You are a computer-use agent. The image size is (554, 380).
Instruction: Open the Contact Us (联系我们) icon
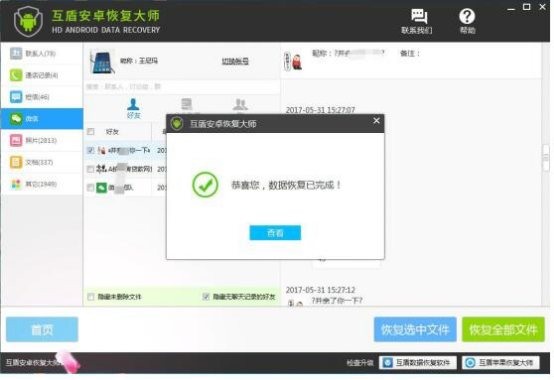tap(417, 21)
